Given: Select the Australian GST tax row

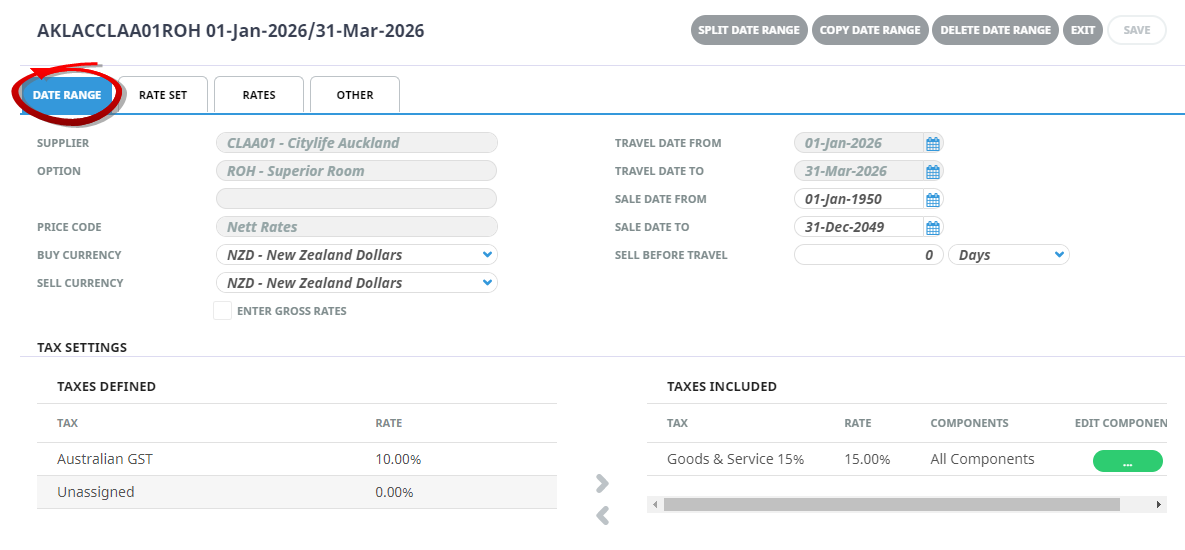Looking at the screenshot, I should (296, 460).
